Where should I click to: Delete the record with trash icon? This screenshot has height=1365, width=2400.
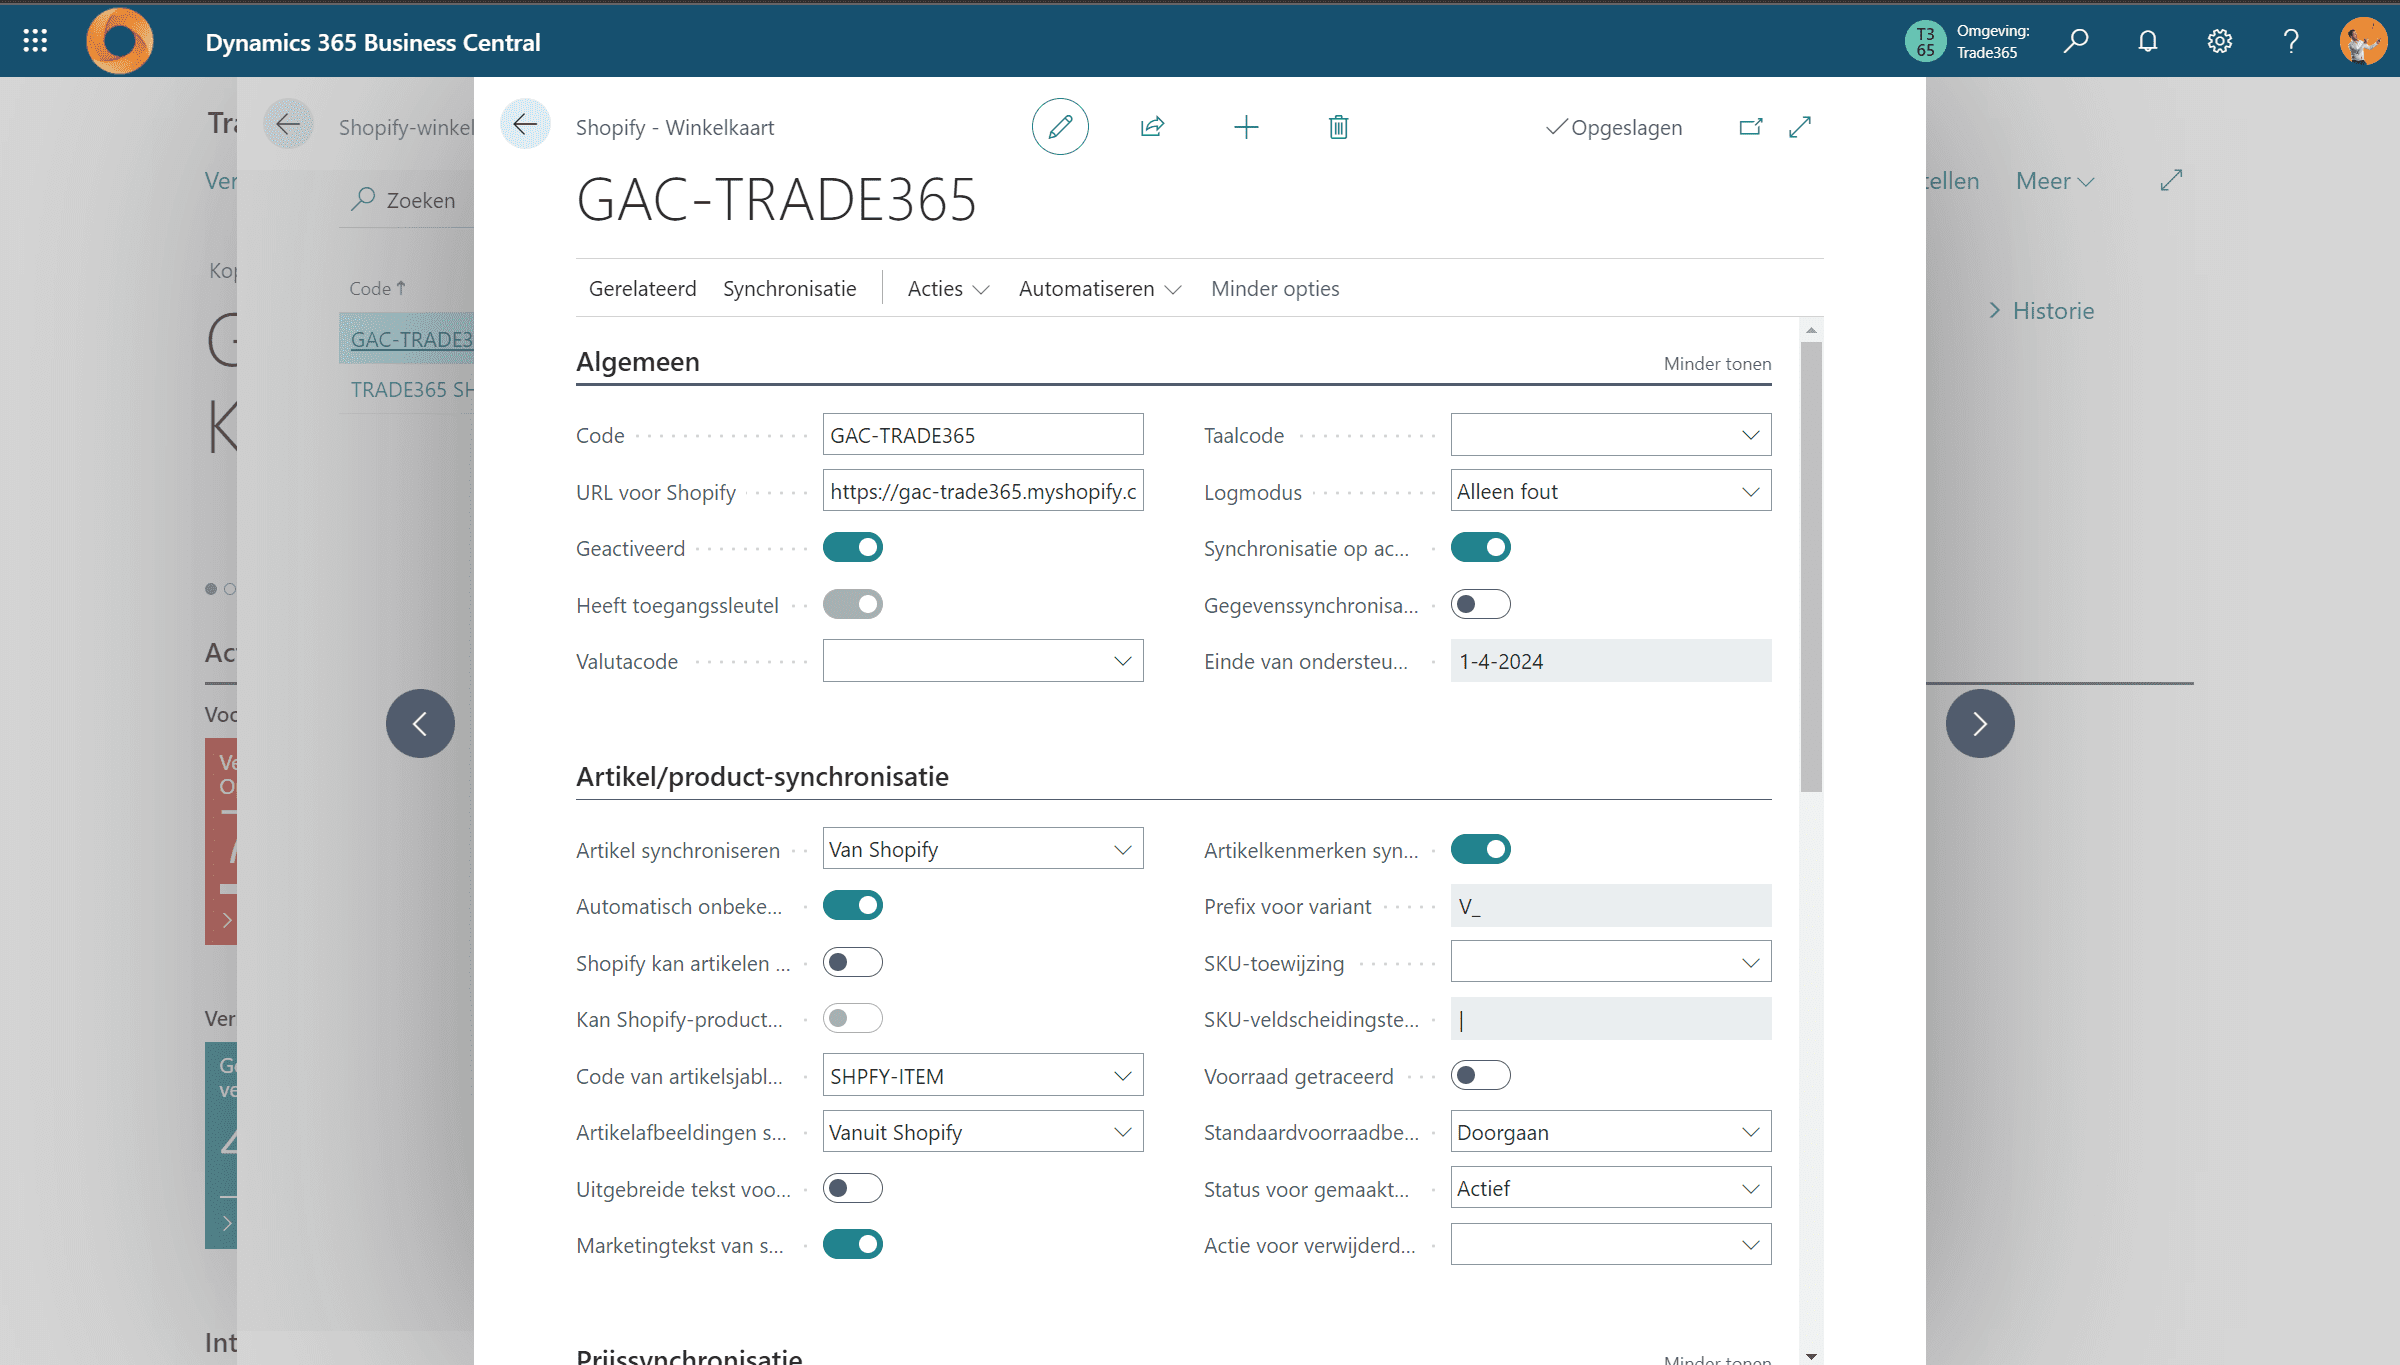[1339, 126]
